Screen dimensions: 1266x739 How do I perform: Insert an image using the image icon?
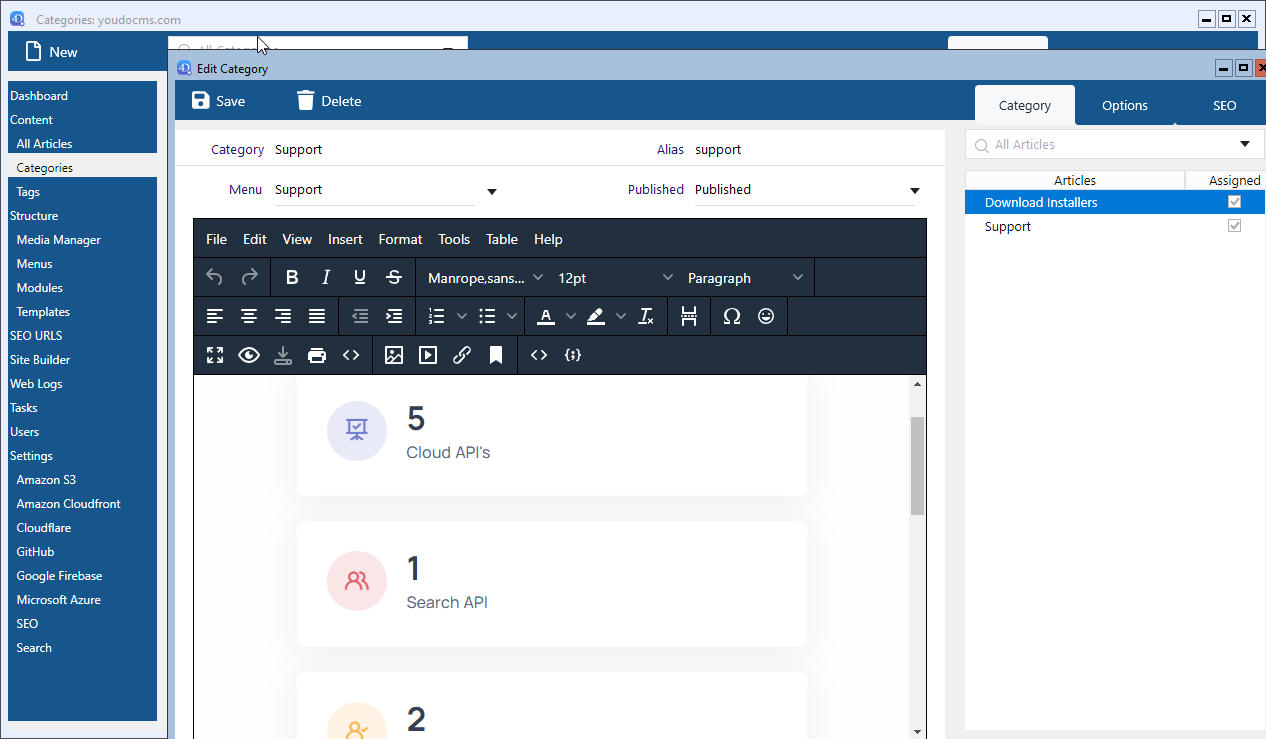coord(394,355)
